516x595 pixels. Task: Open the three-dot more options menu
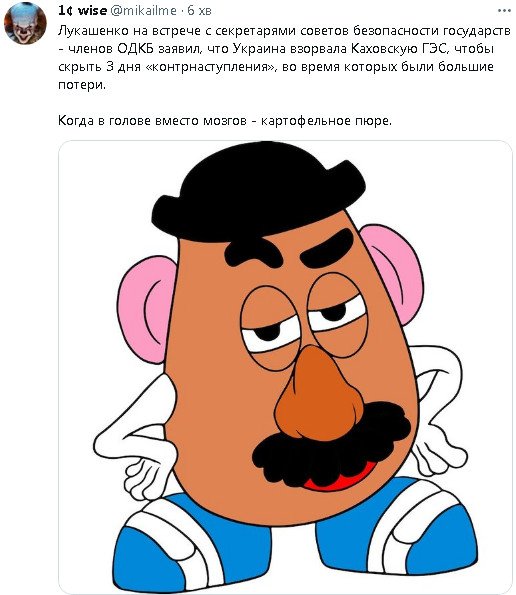coord(504,11)
